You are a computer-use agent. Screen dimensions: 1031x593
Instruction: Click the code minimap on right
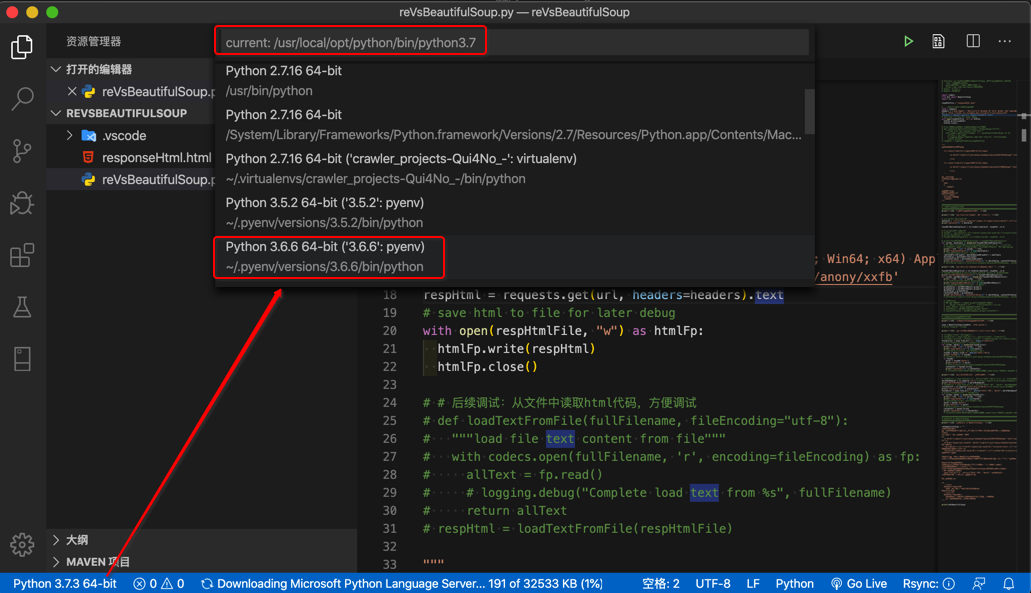point(978,293)
